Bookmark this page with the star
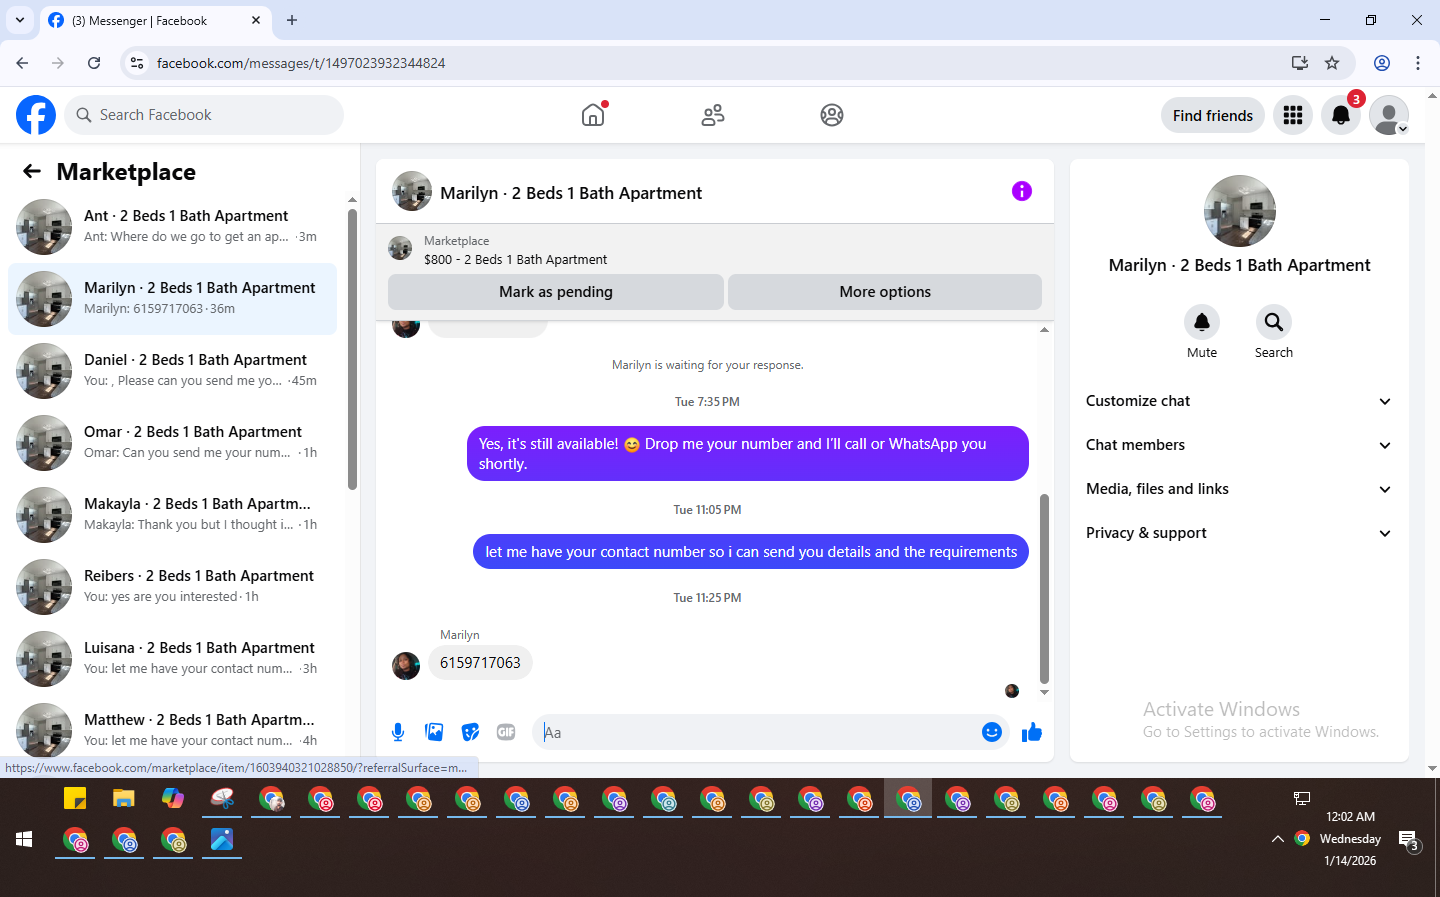Image resolution: width=1440 pixels, height=897 pixels. point(1332,63)
